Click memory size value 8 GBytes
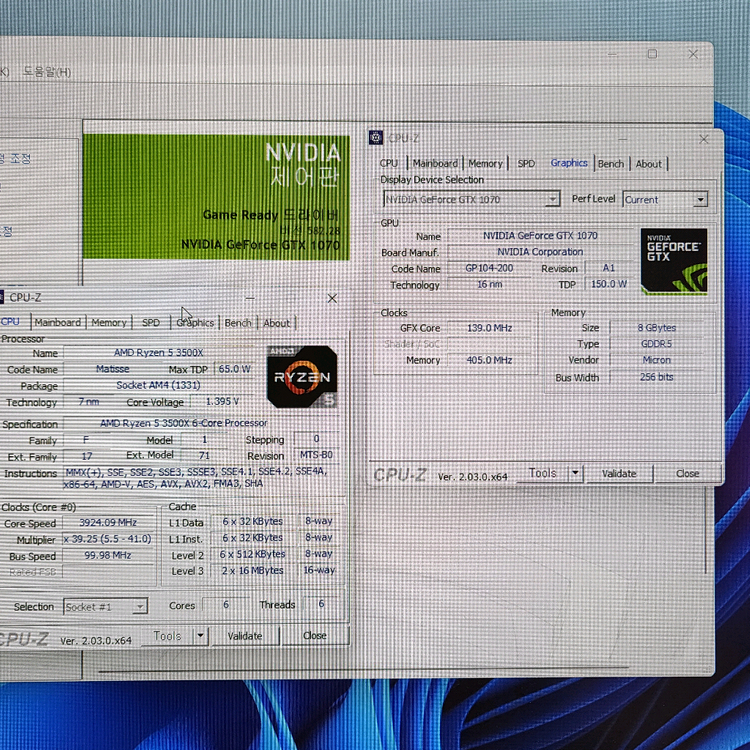The width and height of the screenshot is (750, 750). [656, 328]
